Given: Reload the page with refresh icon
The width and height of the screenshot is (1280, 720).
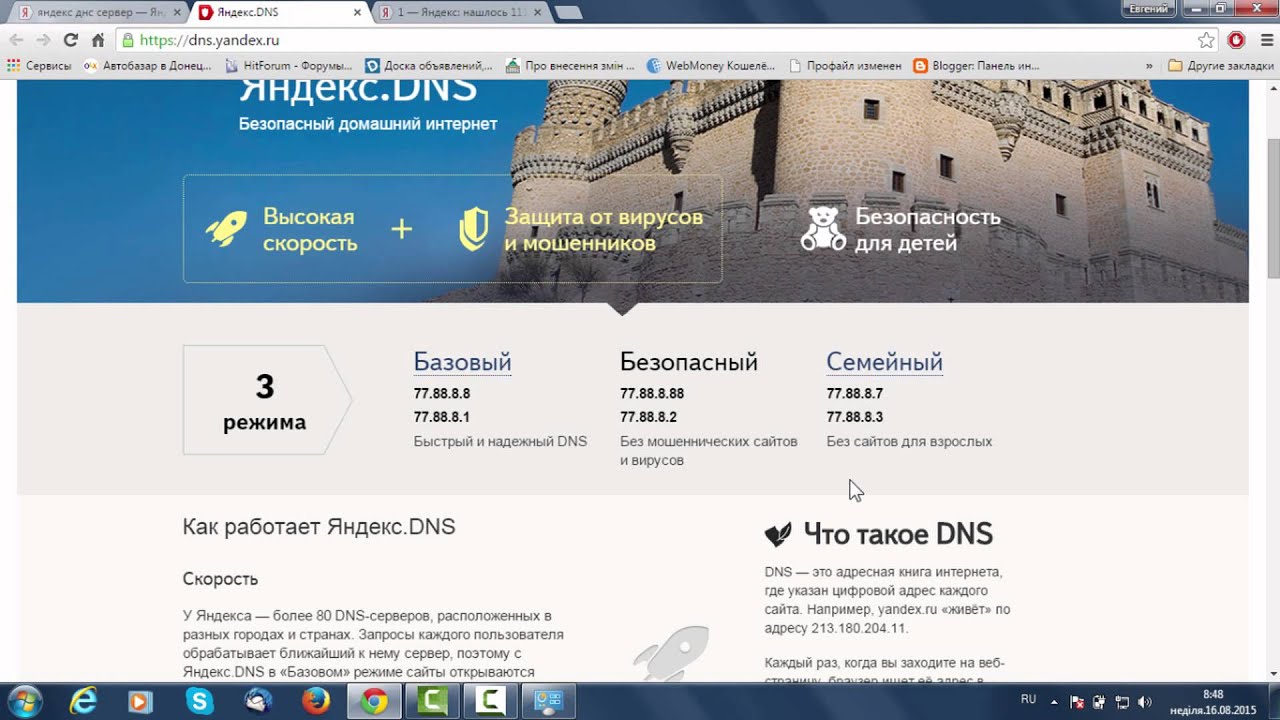Looking at the screenshot, I should click(x=70, y=40).
